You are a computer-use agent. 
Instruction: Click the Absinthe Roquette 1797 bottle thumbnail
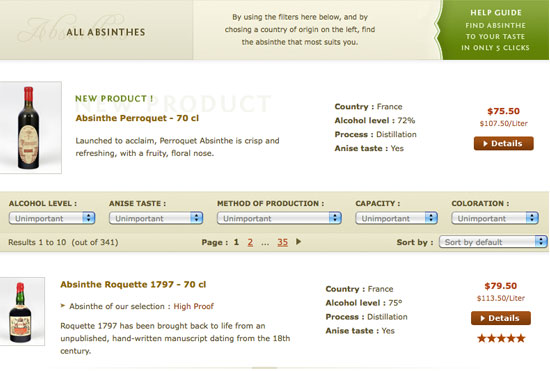[x=22, y=311]
